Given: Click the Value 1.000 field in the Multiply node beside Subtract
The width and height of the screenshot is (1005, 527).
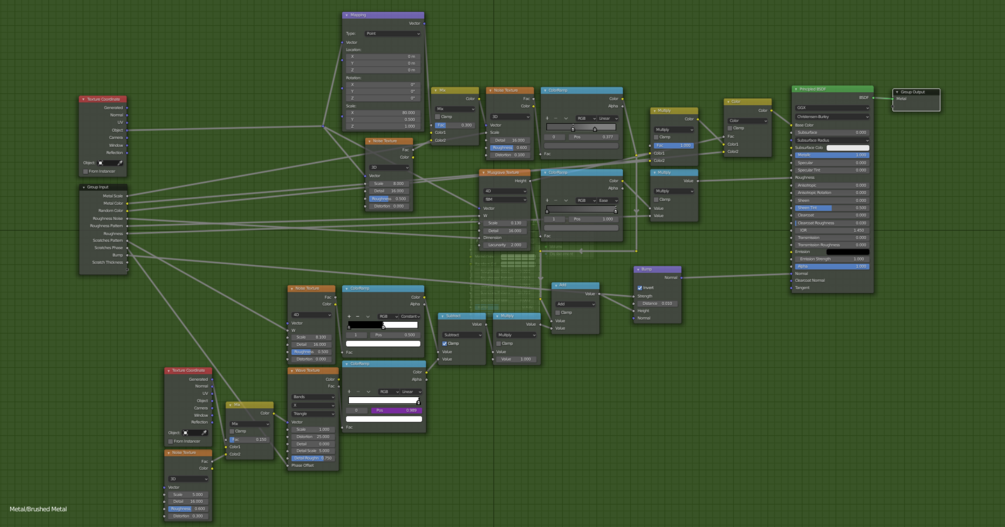Looking at the screenshot, I should click(x=517, y=359).
